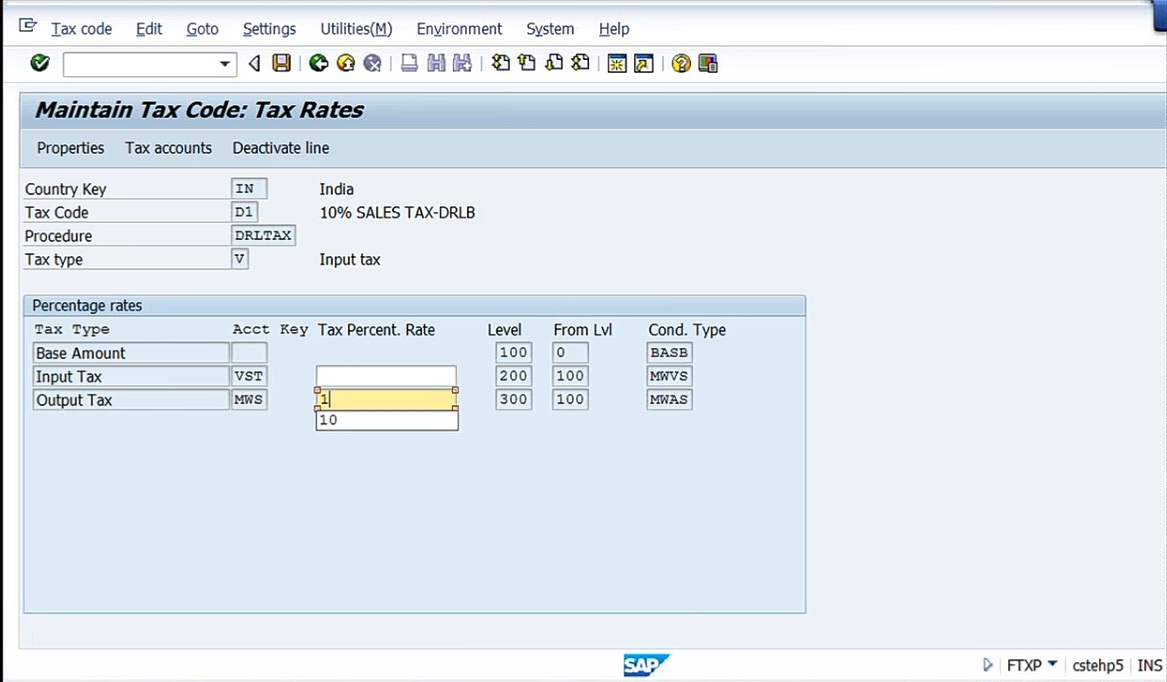Click the Tax accounts button
Image resolution: width=1167 pixels, height=682 pixels.
tap(168, 148)
